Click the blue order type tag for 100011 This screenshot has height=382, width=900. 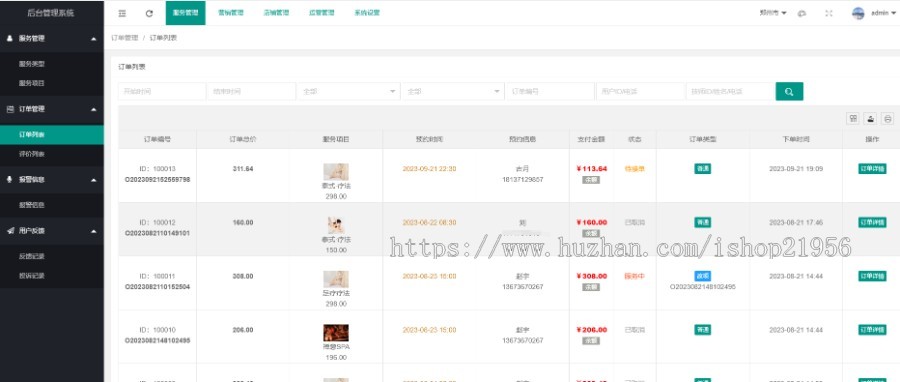(x=703, y=276)
